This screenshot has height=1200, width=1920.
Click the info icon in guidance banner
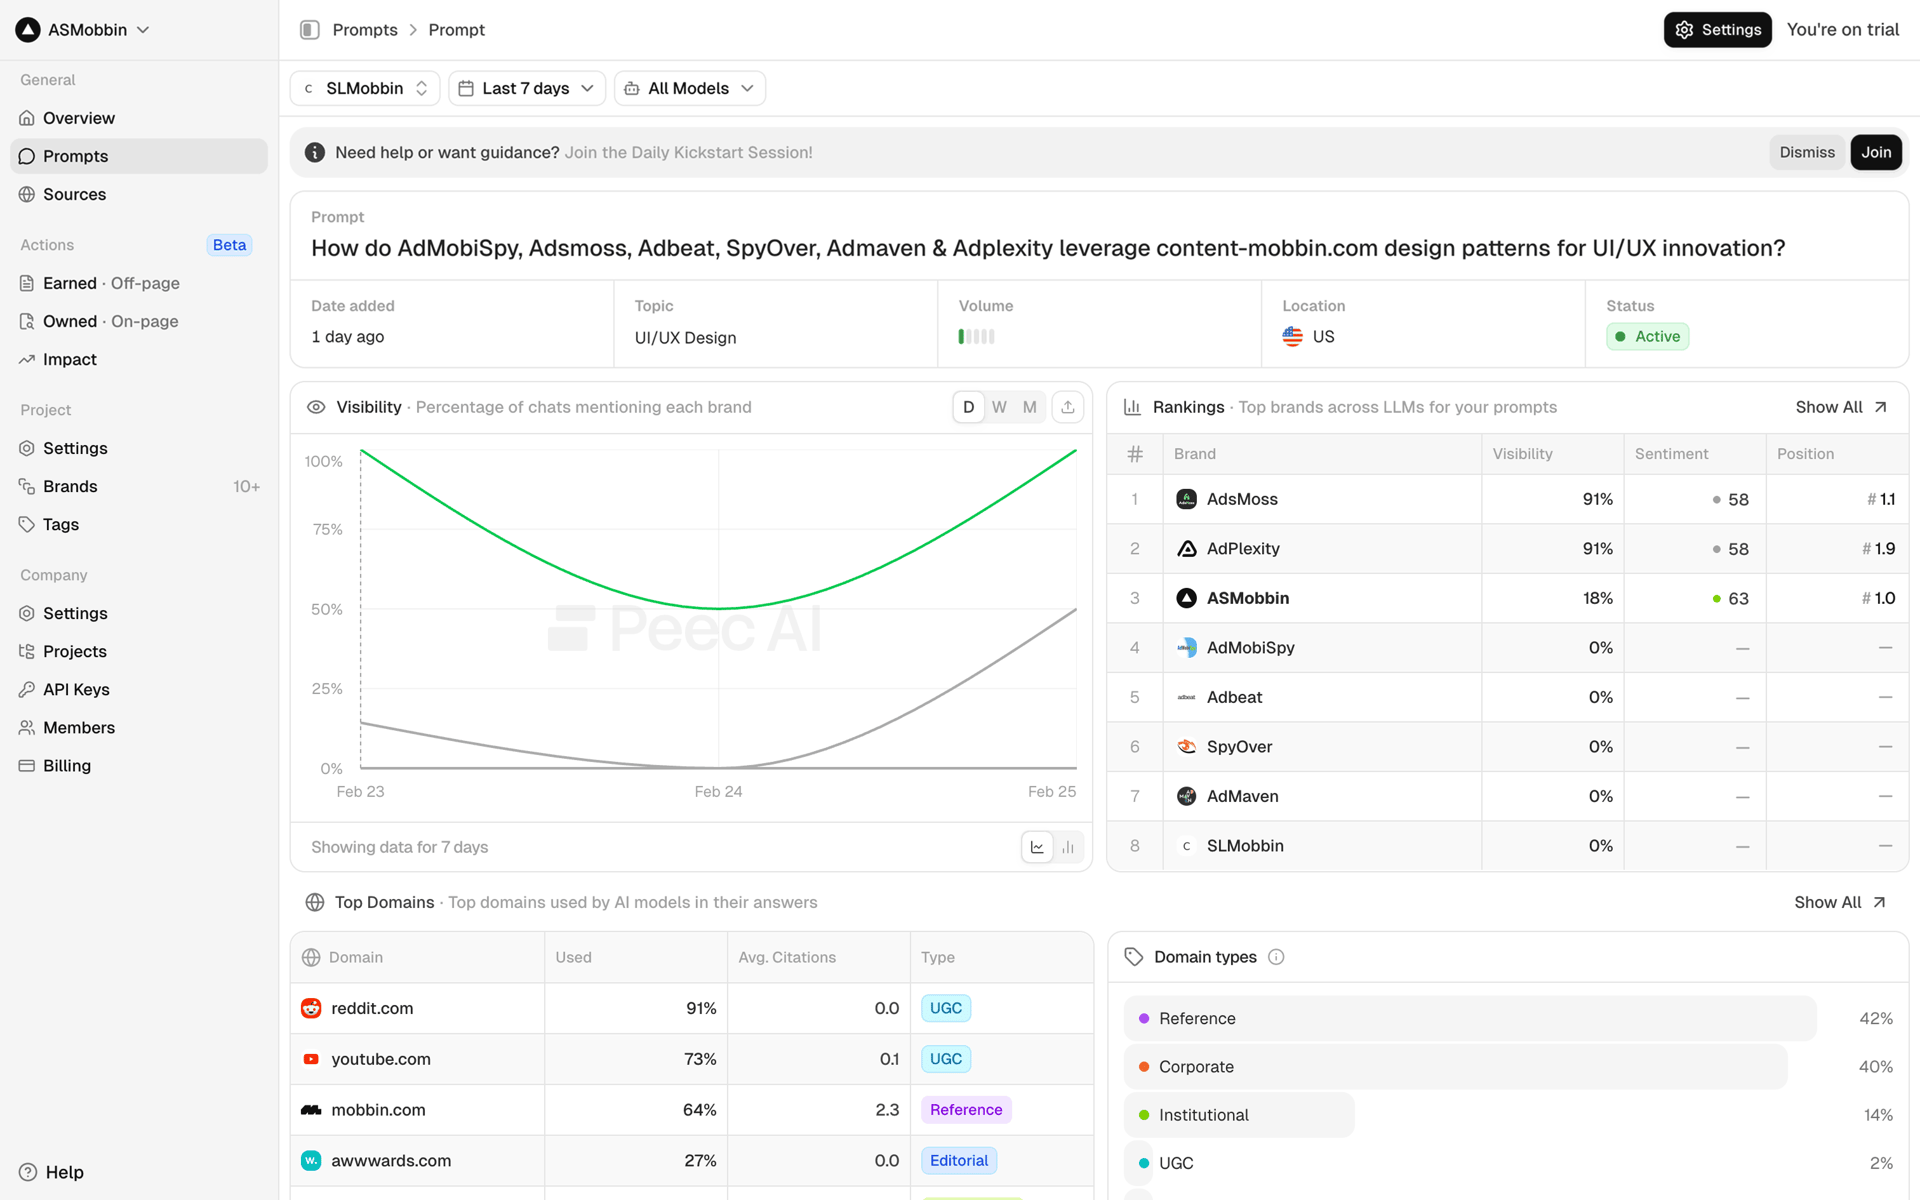pyautogui.click(x=315, y=152)
